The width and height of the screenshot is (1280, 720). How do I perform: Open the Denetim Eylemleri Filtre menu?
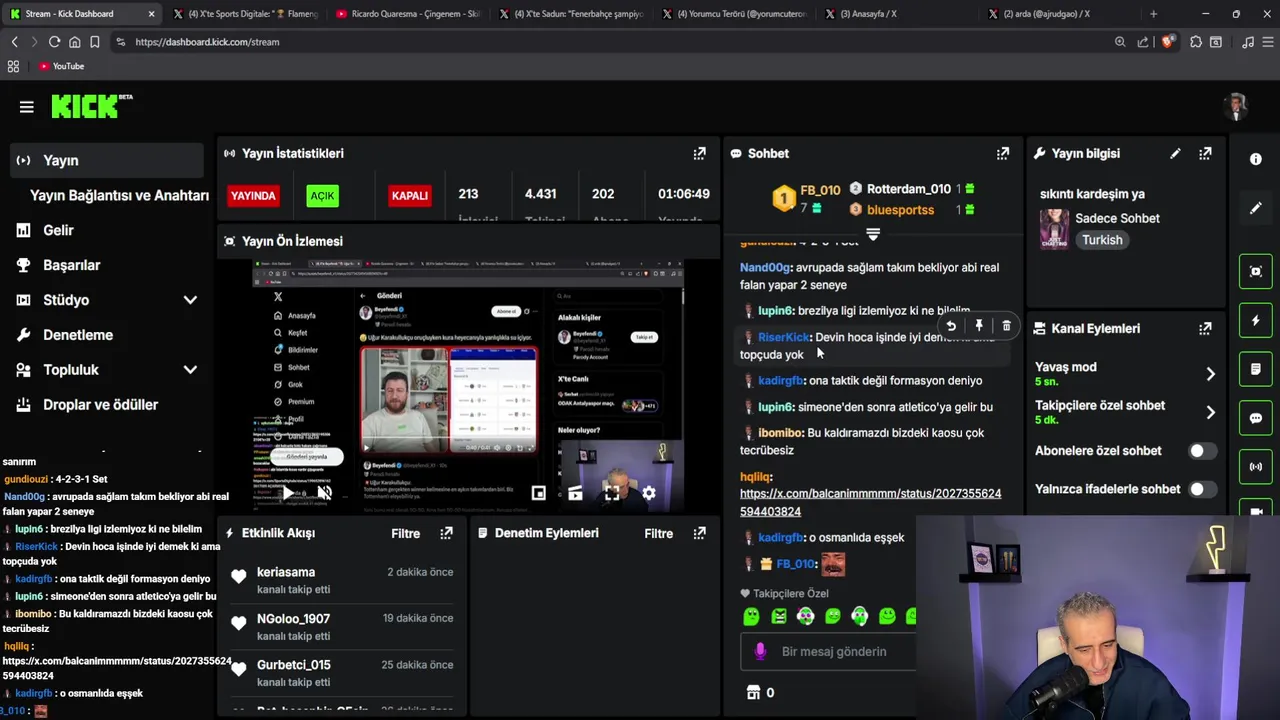coord(658,533)
